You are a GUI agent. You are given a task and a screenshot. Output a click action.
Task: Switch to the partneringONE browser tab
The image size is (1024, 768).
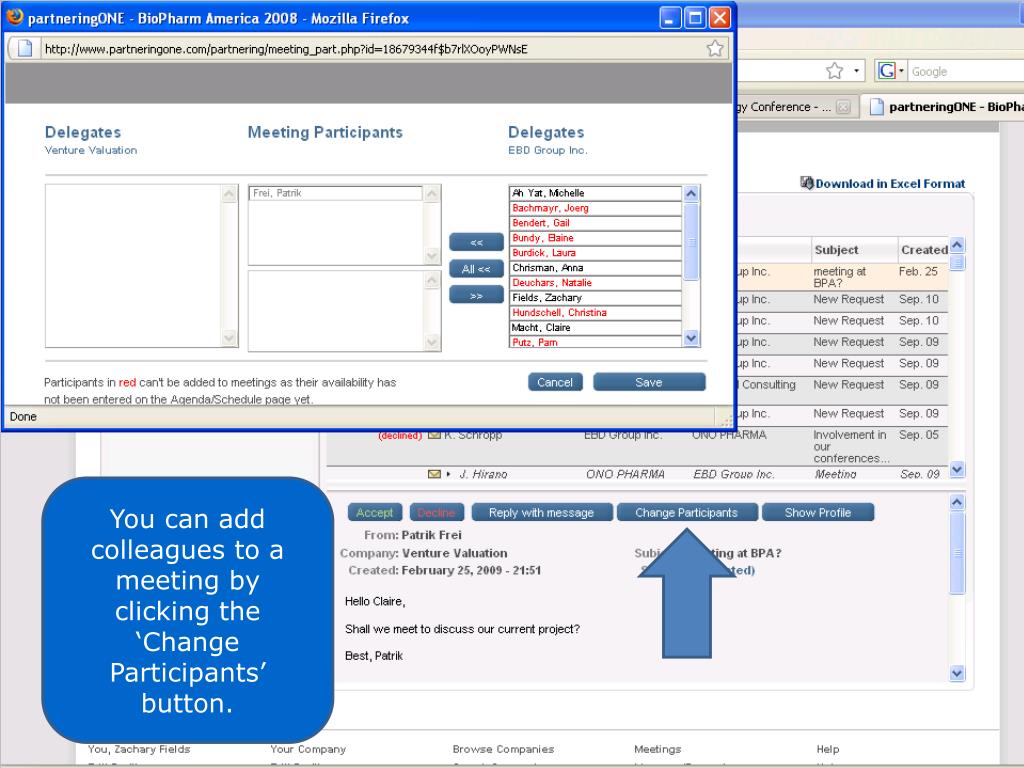944,107
